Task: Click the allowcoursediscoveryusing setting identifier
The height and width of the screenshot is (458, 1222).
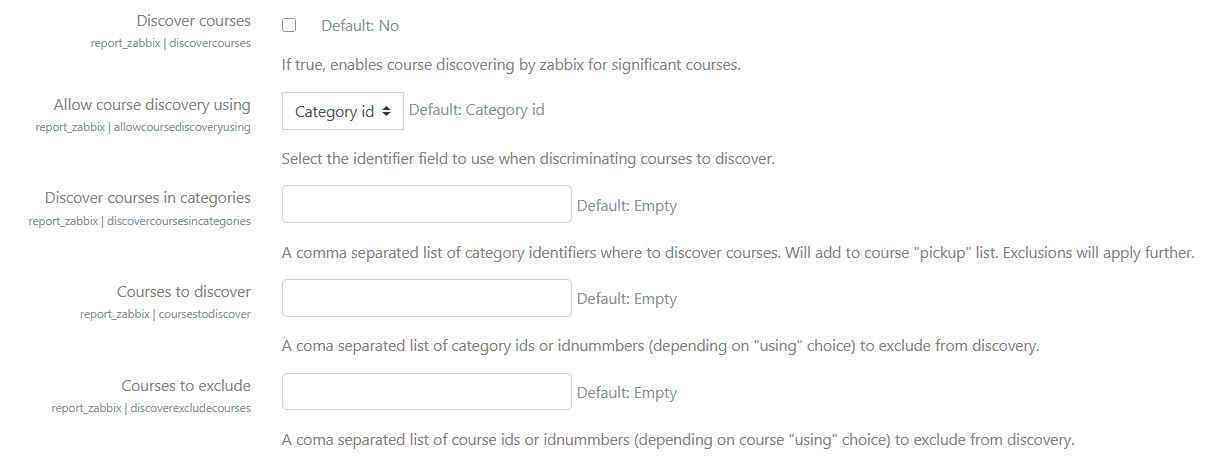Action: pos(143,127)
